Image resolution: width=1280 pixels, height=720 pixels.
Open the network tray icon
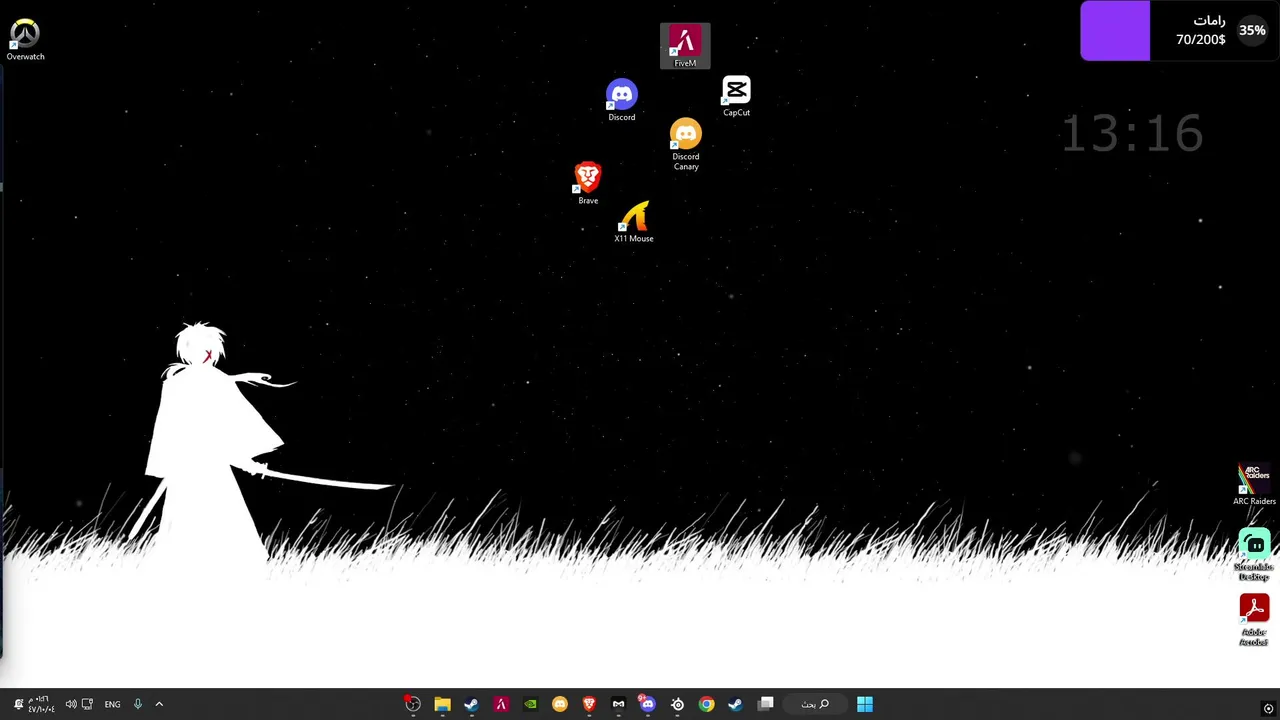pos(88,704)
